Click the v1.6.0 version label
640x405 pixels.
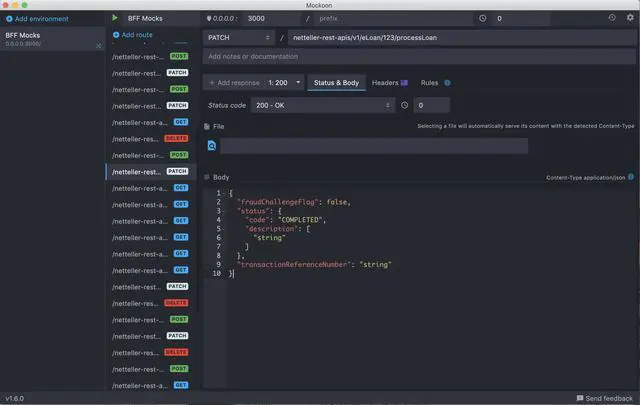pyautogui.click(x=15, y=398)
